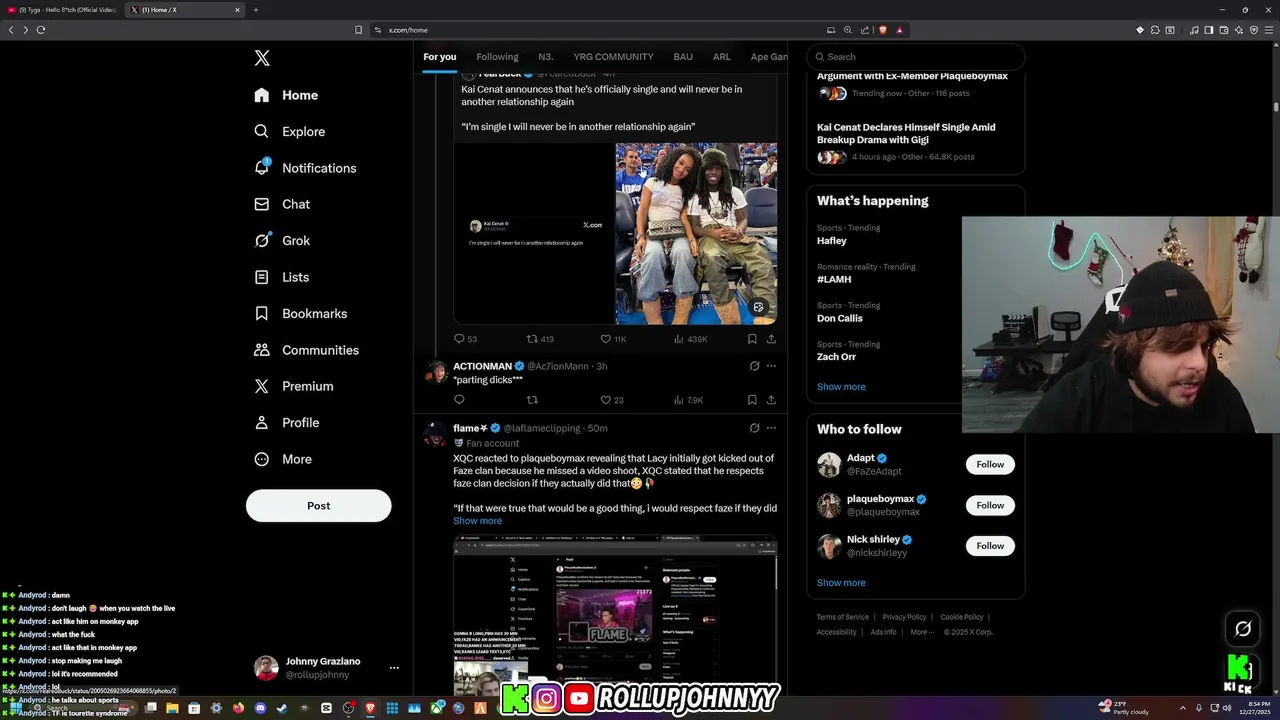Bookmark ACTIONMAN's post
Viewport: 1280px width, 720px height.
(x=752, y=400)
